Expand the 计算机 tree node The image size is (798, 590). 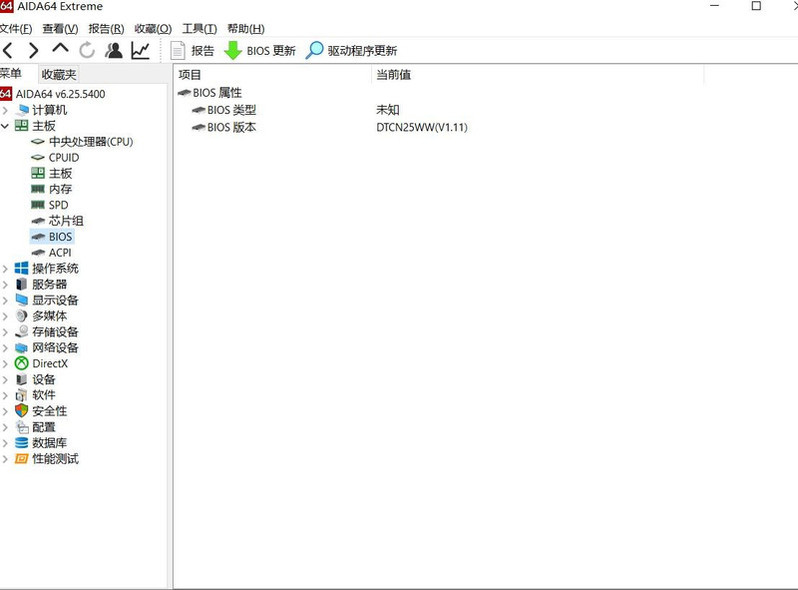pyautogui.click(x=6, y=110)
